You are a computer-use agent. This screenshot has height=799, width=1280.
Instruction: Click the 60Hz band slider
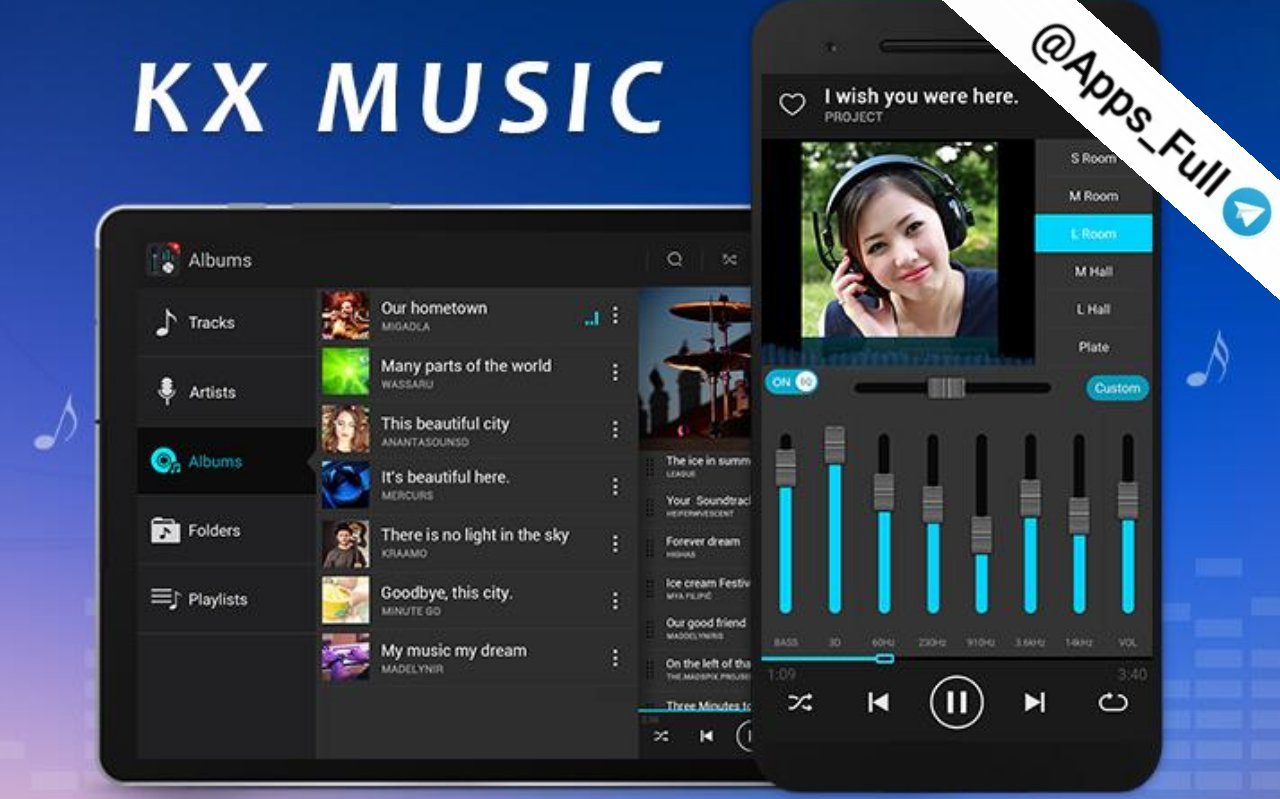coord(883,523)
